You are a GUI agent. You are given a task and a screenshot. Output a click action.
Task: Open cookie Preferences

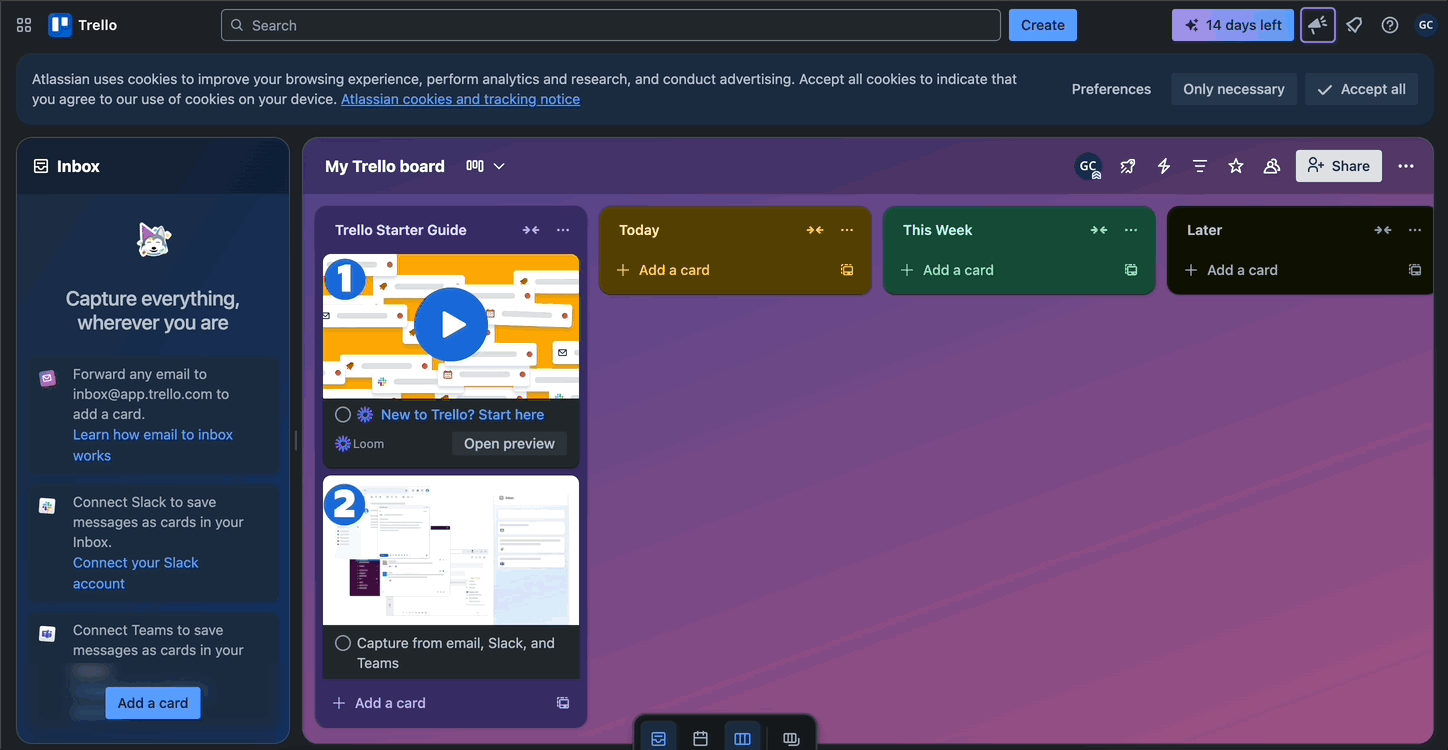pyautogui.click(x=1111, y=89)
